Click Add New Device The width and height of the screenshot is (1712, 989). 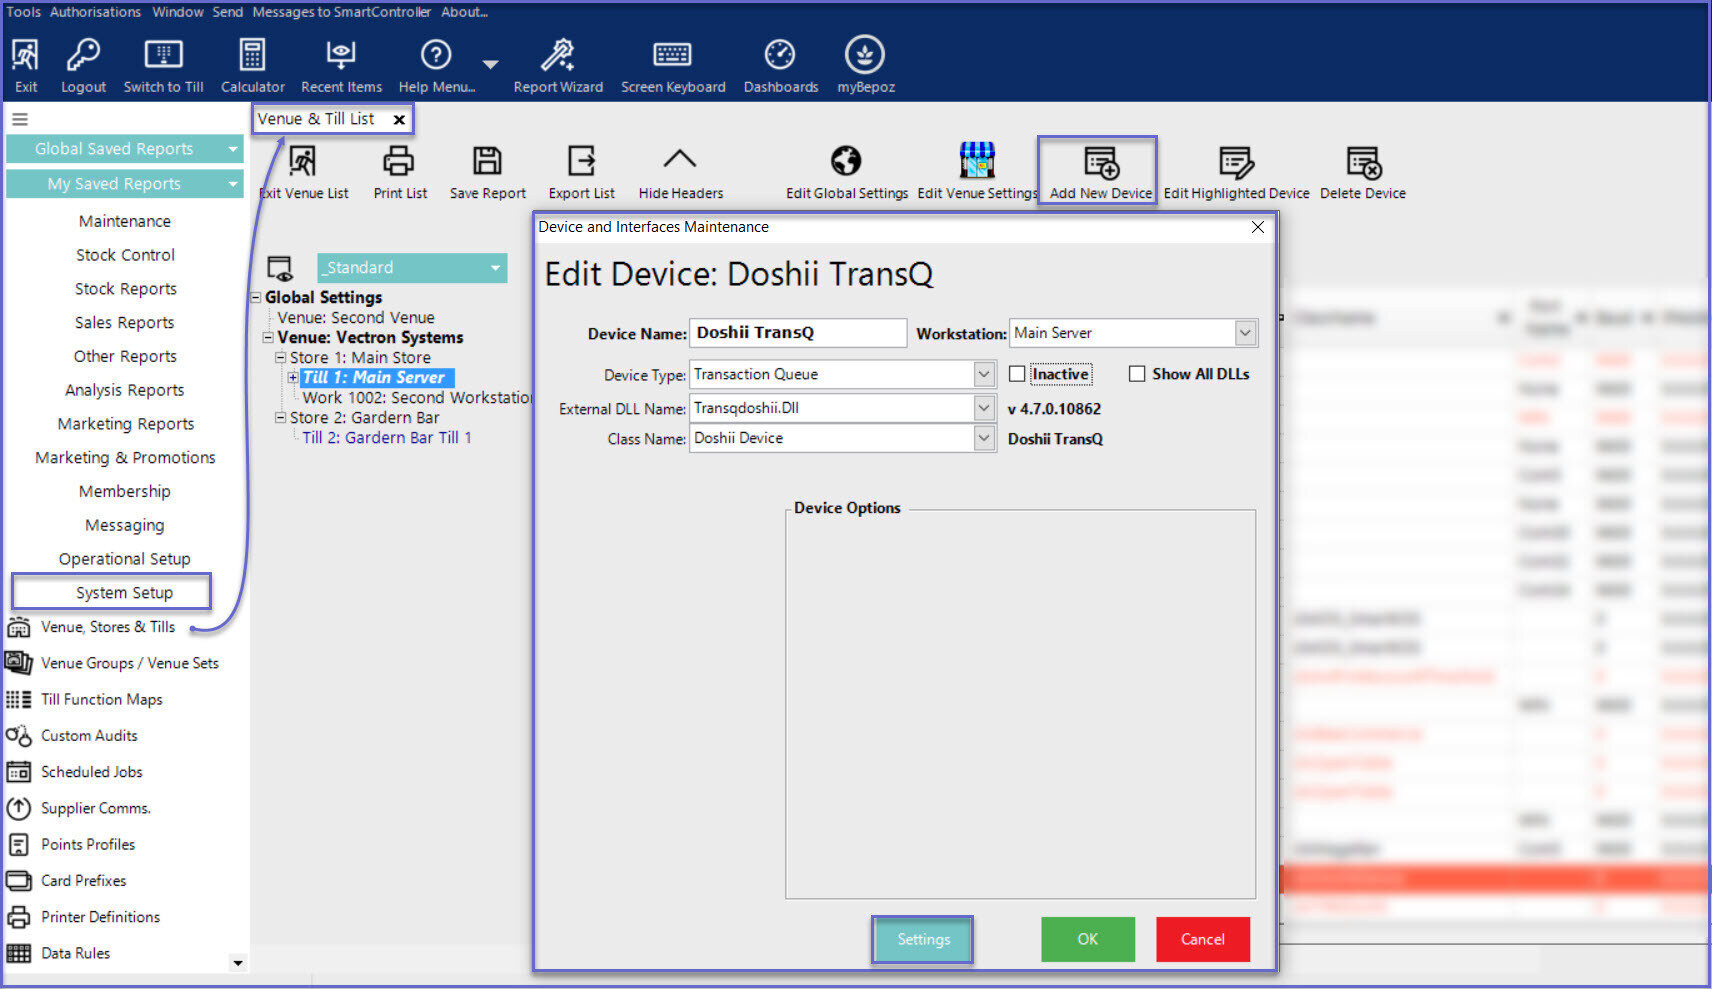pyautogui.click(x=1100, y=172)
